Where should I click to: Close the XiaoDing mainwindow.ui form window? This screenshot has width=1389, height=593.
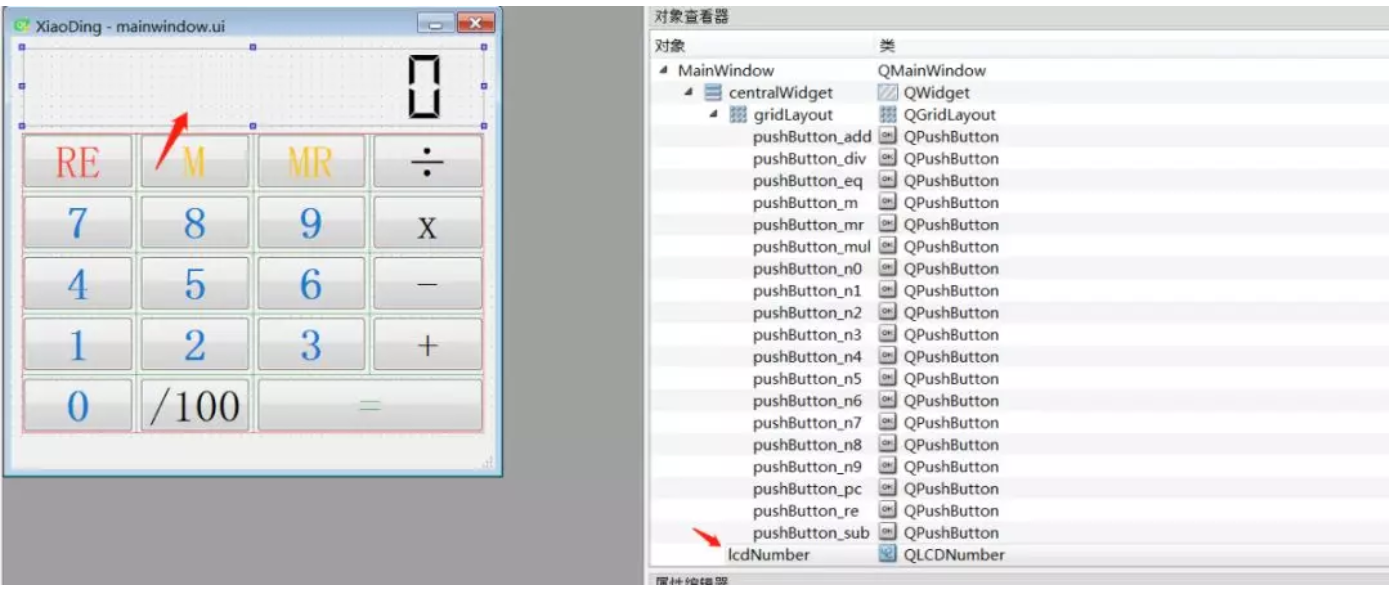pyautogui.click(x=476, y=24)
